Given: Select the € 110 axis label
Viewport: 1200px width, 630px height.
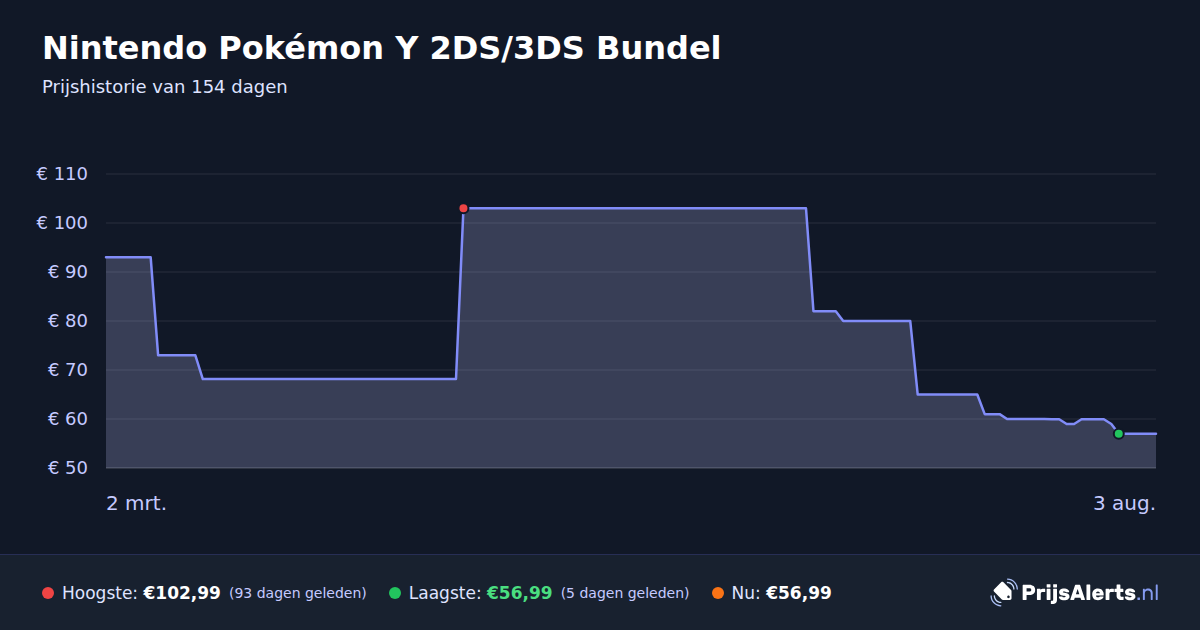Looking at the screenshot, I should click(x=62, y=174).
